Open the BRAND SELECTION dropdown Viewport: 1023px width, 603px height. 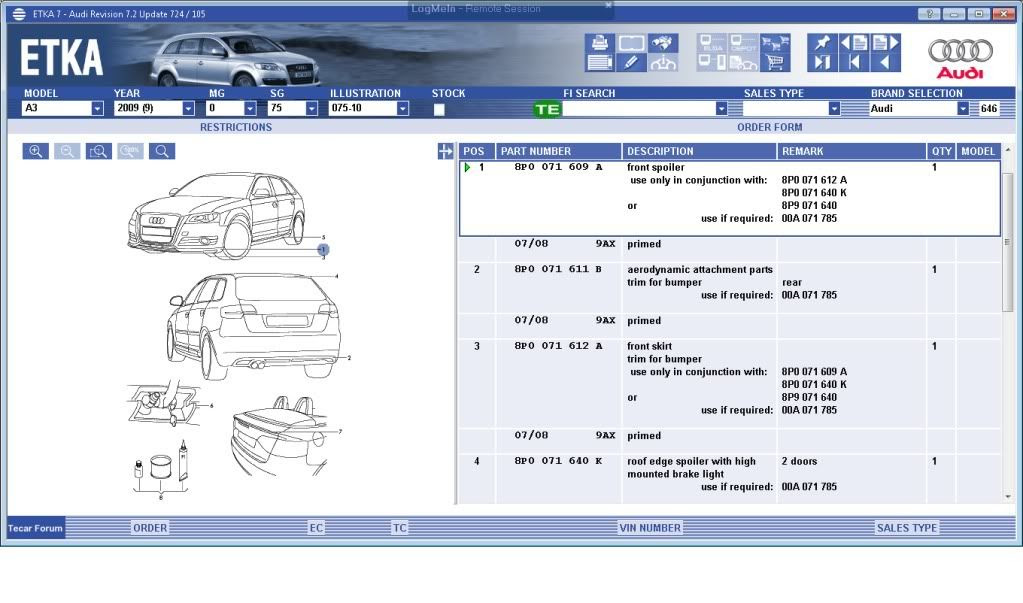(962, 108)
